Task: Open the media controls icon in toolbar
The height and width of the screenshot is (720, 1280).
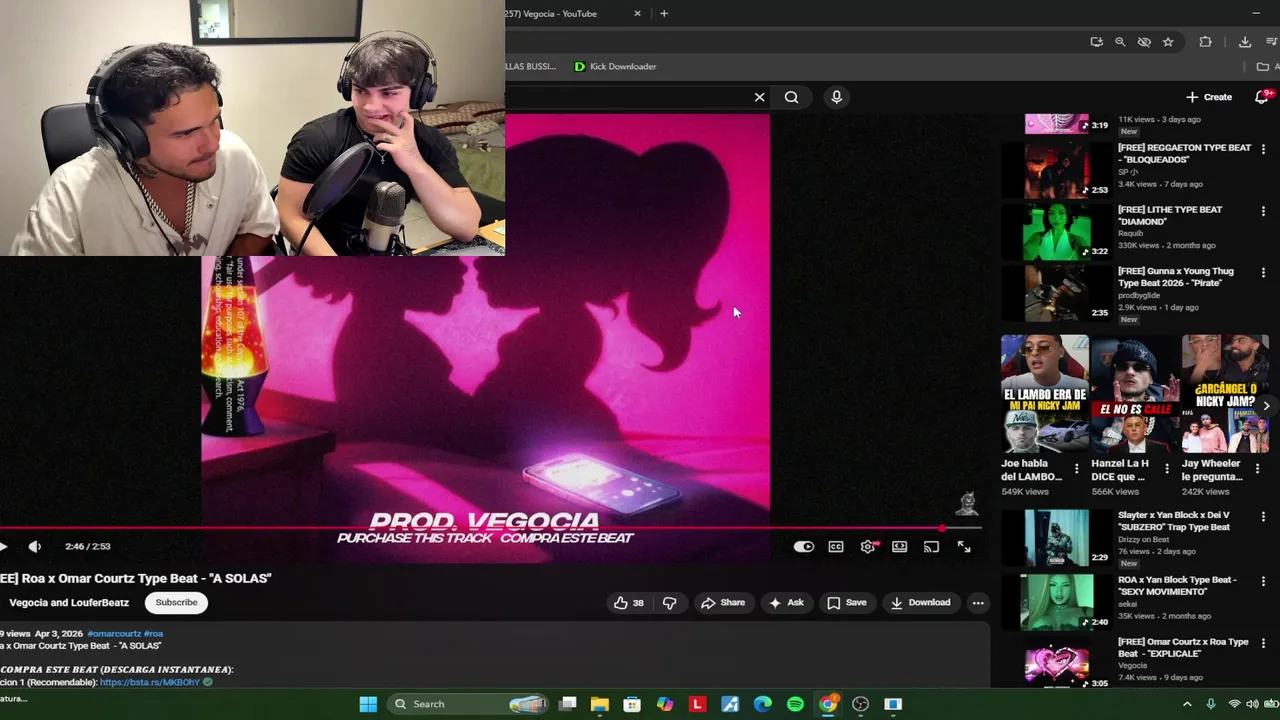Action: (x=1273, y=42)
